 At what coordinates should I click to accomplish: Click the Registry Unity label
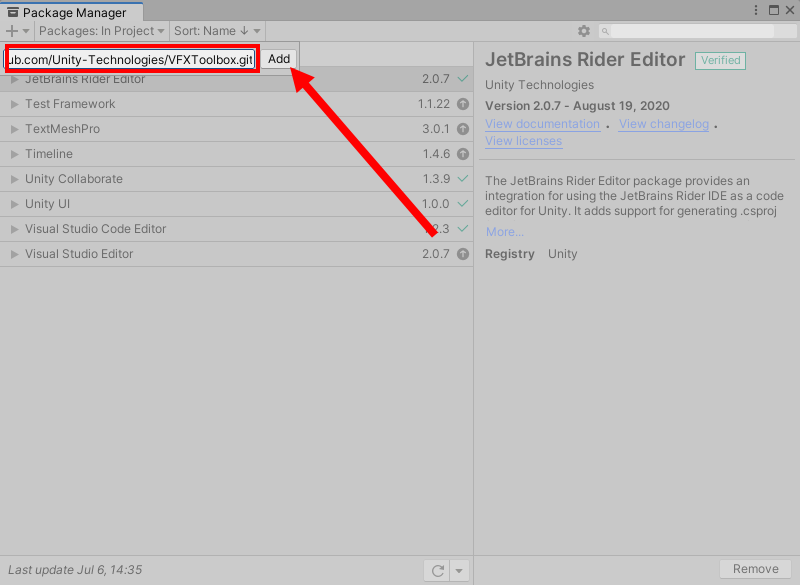click(x=531, y=254)
